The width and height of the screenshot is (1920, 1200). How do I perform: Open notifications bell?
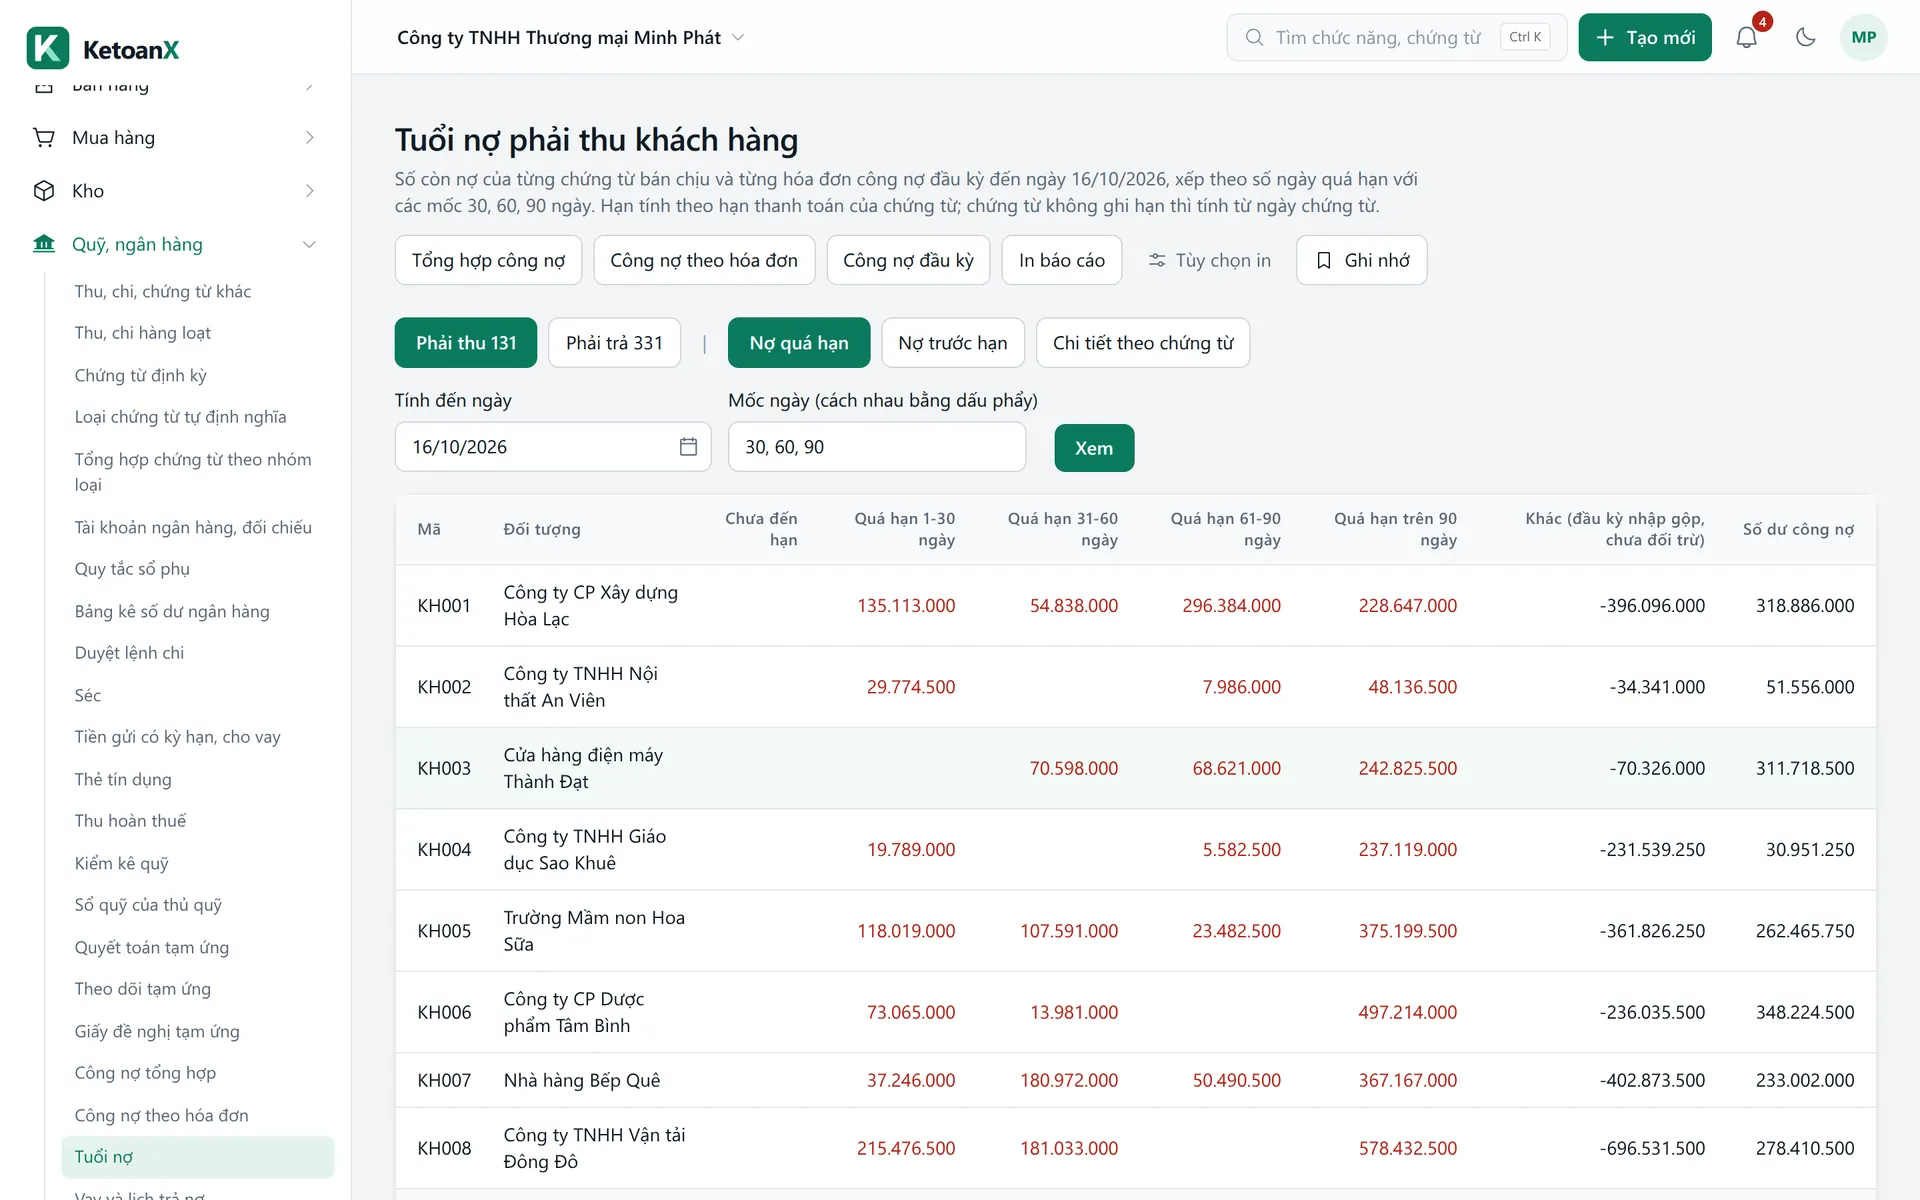coord(1746,37)
